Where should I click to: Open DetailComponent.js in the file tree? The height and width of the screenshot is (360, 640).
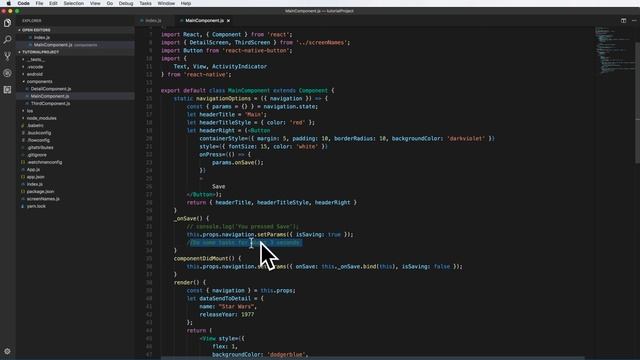pos(51,89)
